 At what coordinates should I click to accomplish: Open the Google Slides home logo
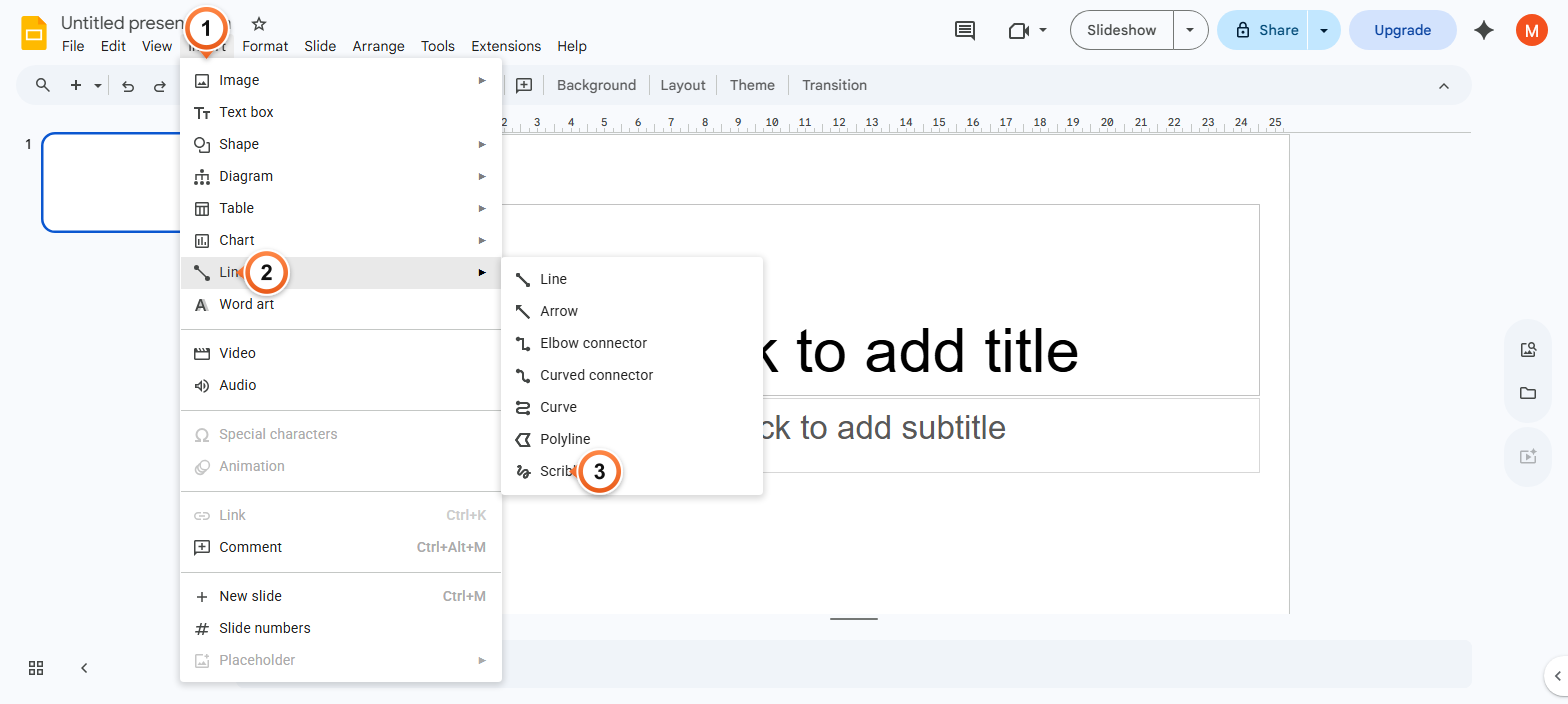tap(35, 33)
